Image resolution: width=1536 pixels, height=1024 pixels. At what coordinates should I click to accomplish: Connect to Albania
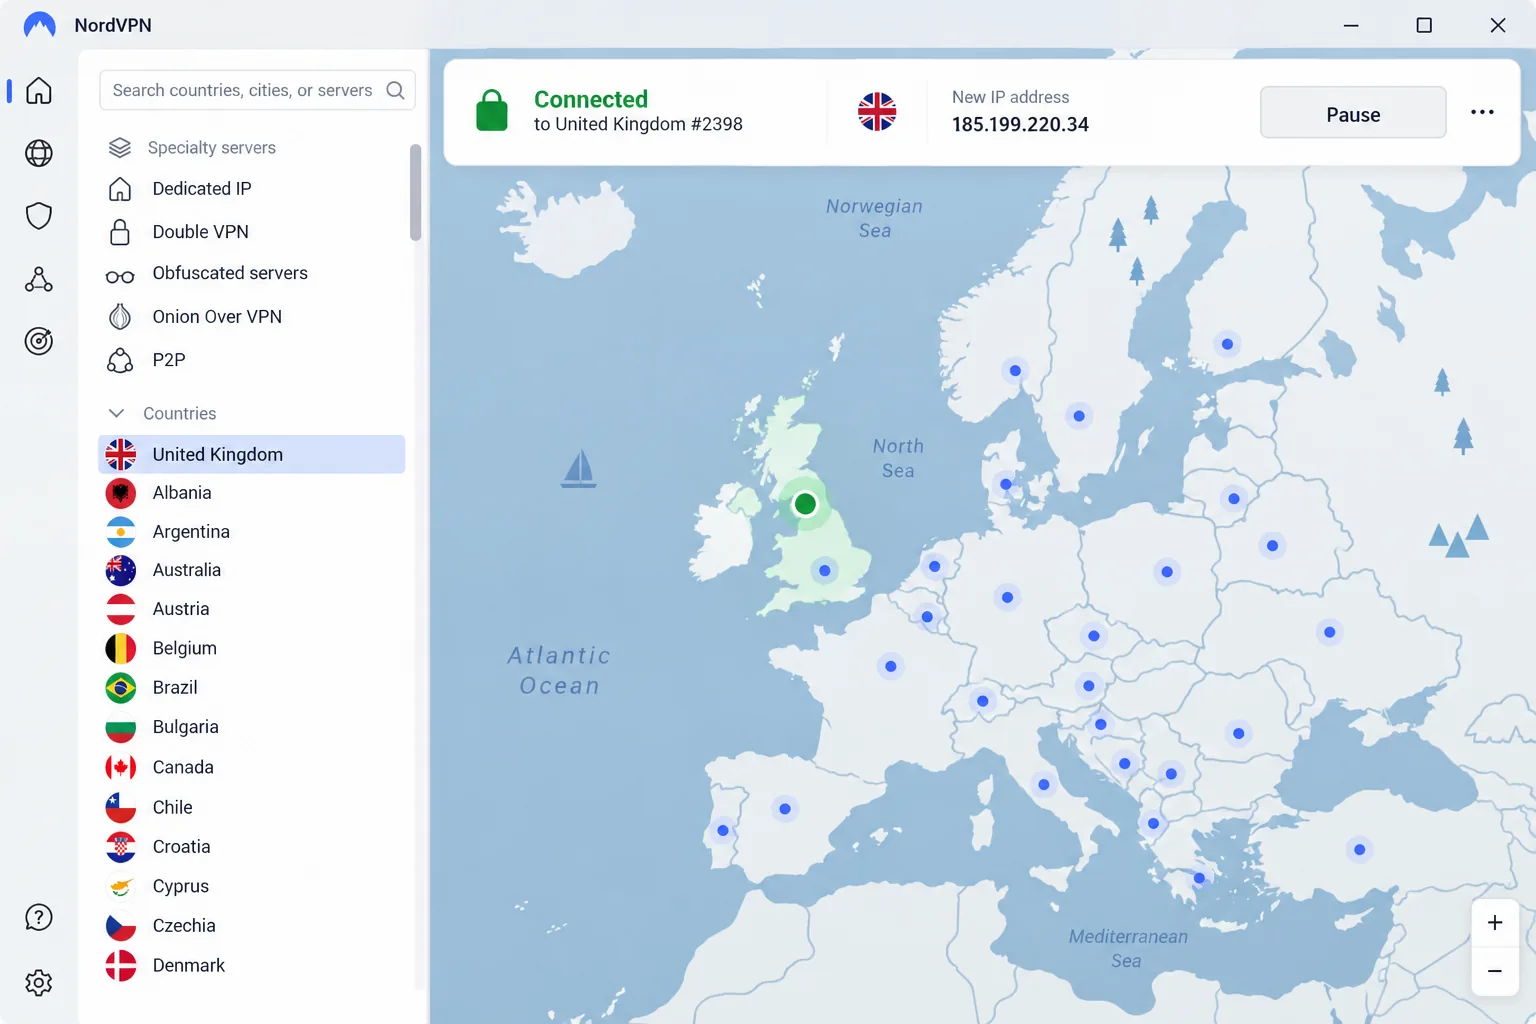click(252, 493)
